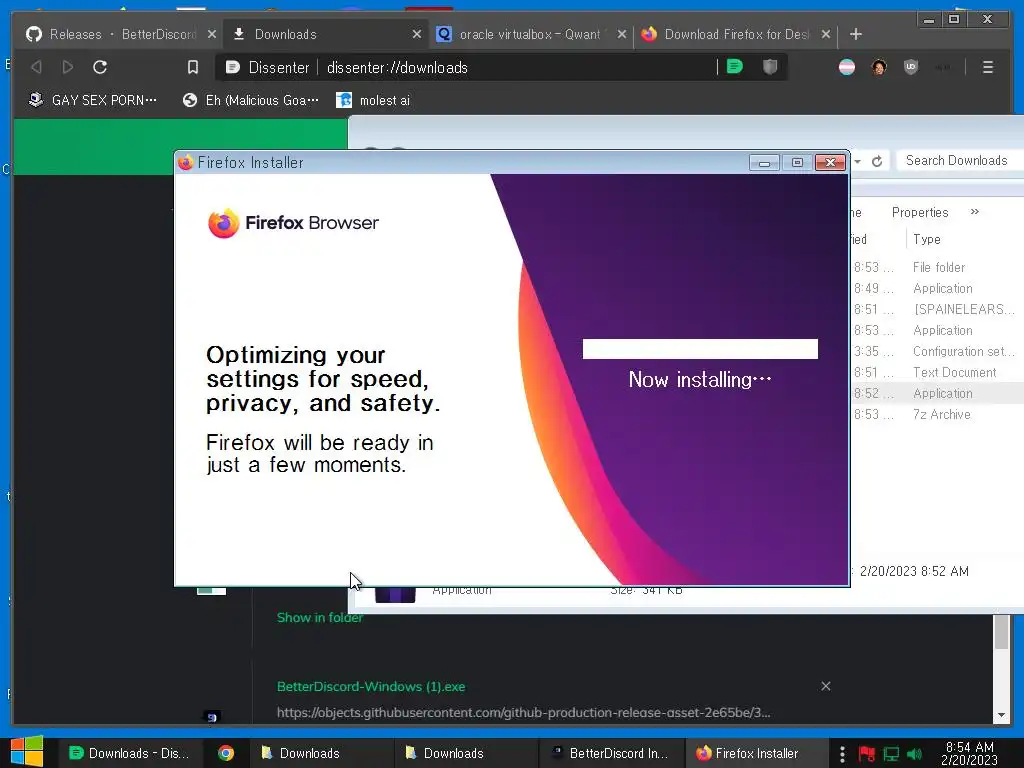Screen dimensions: 1024x768
Task: Select the Text Document row
Action: click(938, 372)
